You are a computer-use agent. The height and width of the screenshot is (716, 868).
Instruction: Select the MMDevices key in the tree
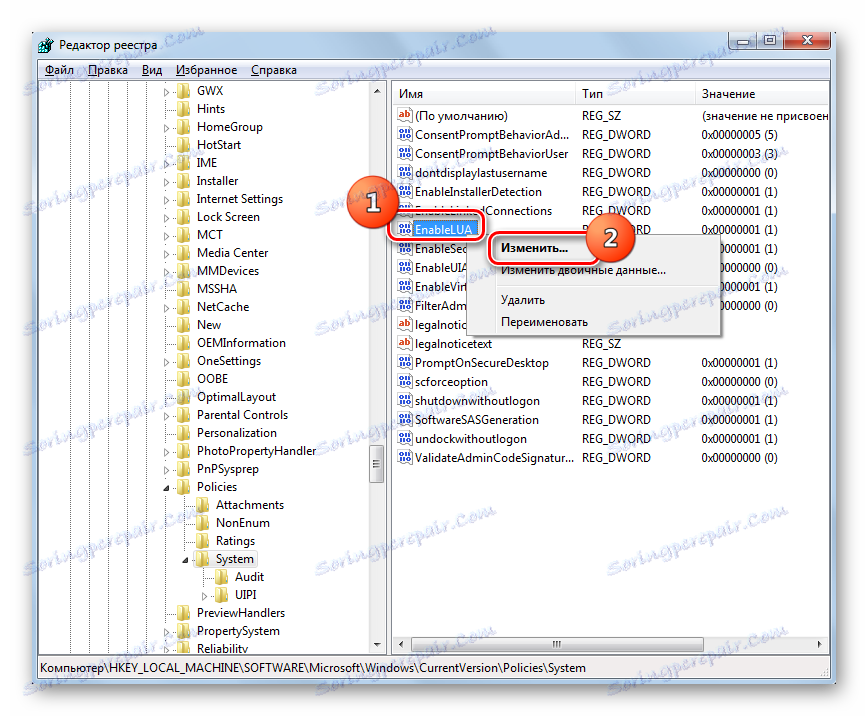(228, 271)
